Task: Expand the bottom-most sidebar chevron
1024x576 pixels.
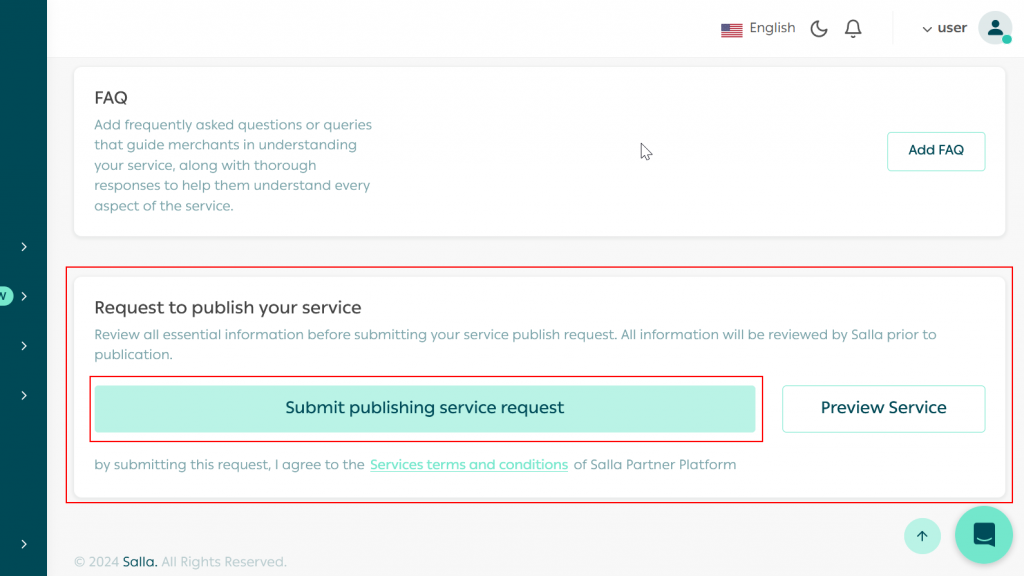Action: pyautogui.click(x=24, y=544)
